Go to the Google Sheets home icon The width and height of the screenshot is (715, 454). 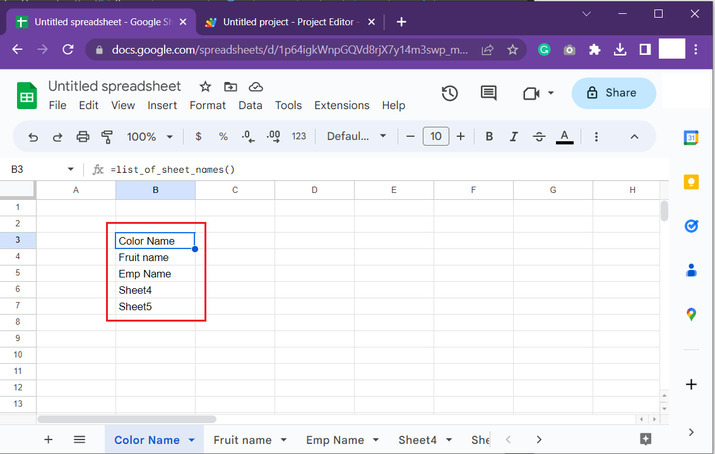click(x=27, y=96)
